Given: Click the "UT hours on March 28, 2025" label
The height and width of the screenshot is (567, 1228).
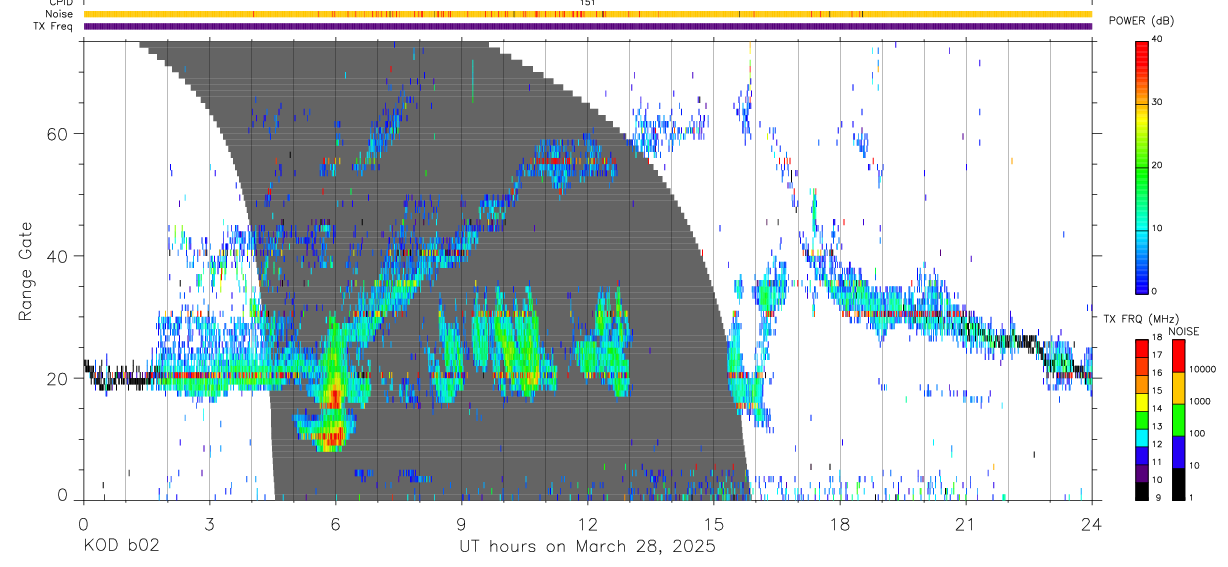Looking at the screenshot, I should 587,547.
